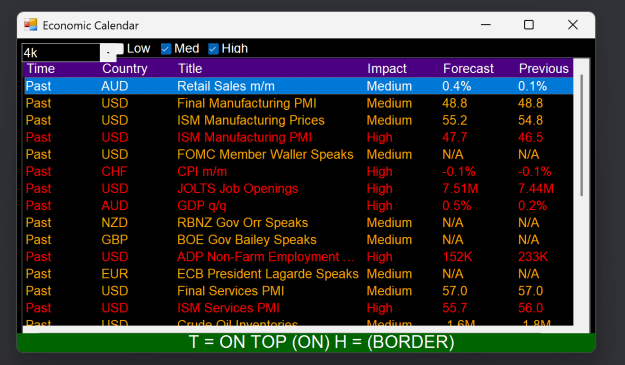Click High impact cell in CPI m/m row

pyautogui.click(x=379, y=172)
